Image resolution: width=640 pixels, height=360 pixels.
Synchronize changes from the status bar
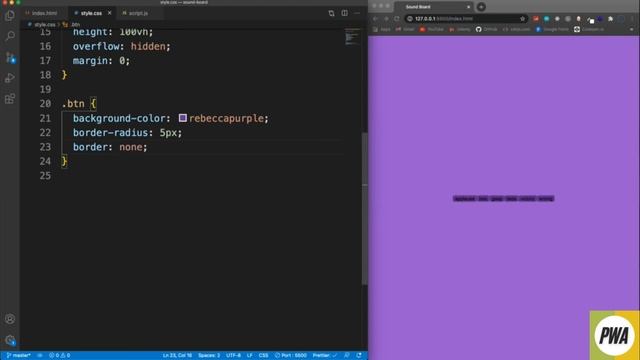pos(40,356)
